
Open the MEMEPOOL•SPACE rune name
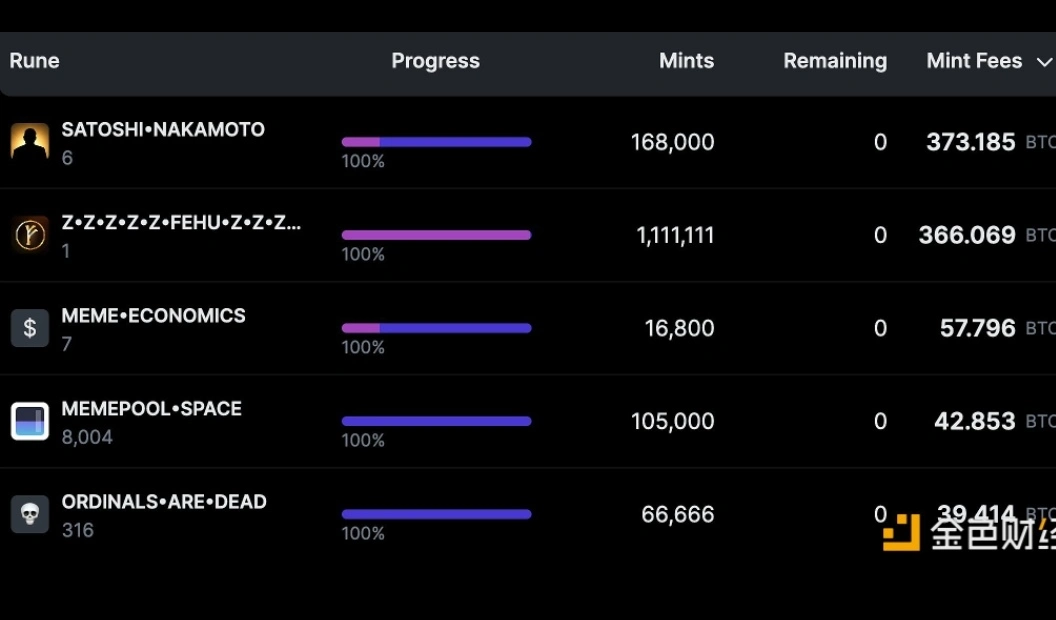click(x=152, y=408)
